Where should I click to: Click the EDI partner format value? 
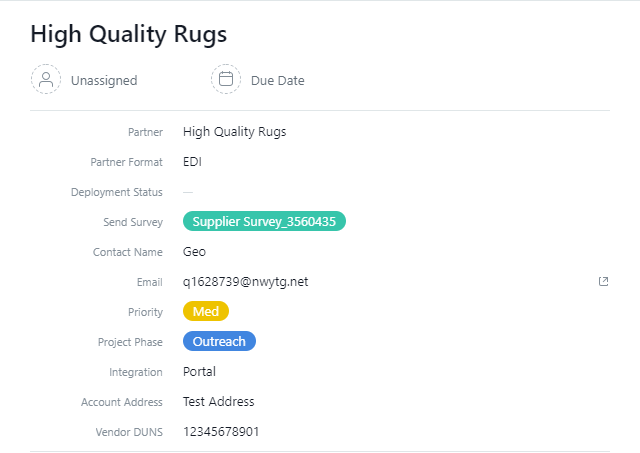(192, 162)
